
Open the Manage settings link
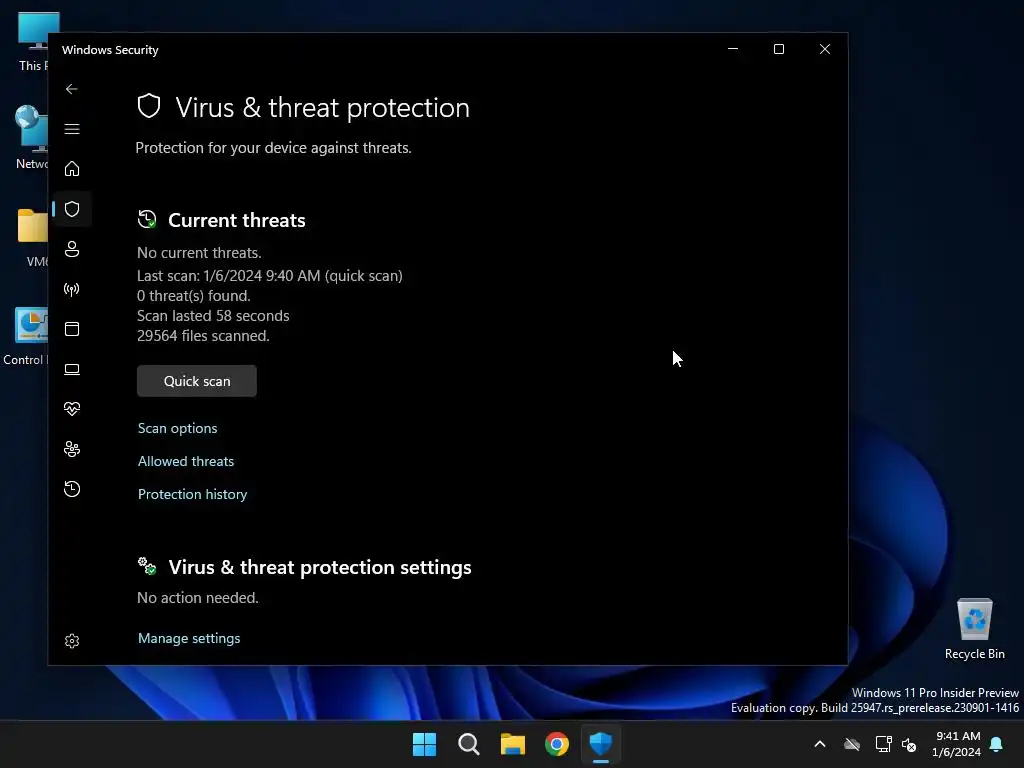(x=189, y=638)
